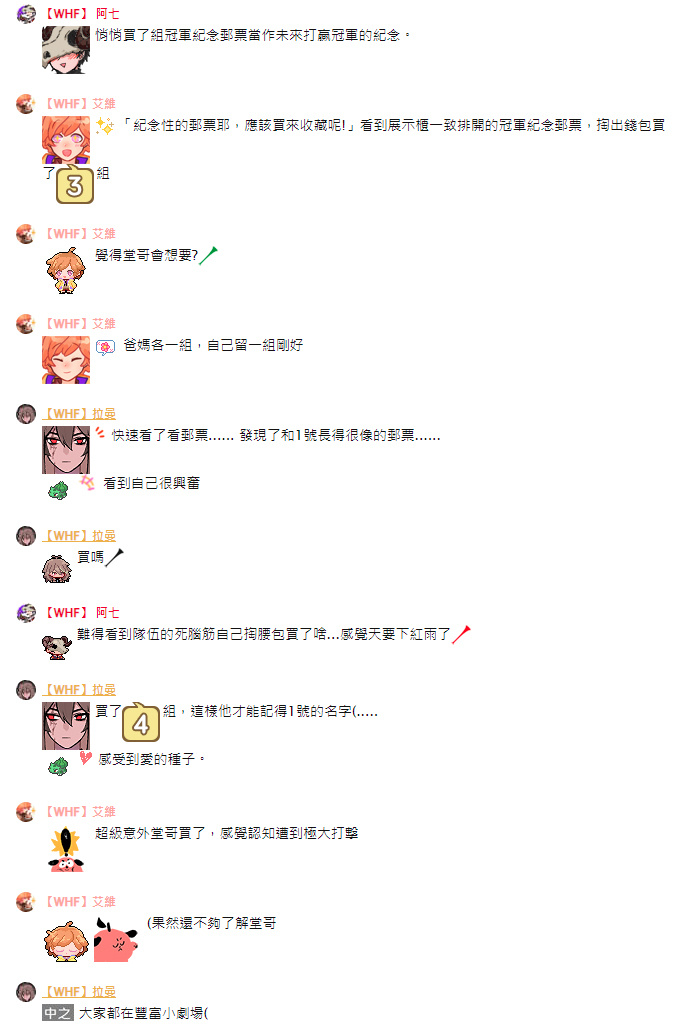The width and height of the screenshot is (690, 1031).
Task: Click the sparkle emoticon in 艾維's post
Action: coord(105,126)
